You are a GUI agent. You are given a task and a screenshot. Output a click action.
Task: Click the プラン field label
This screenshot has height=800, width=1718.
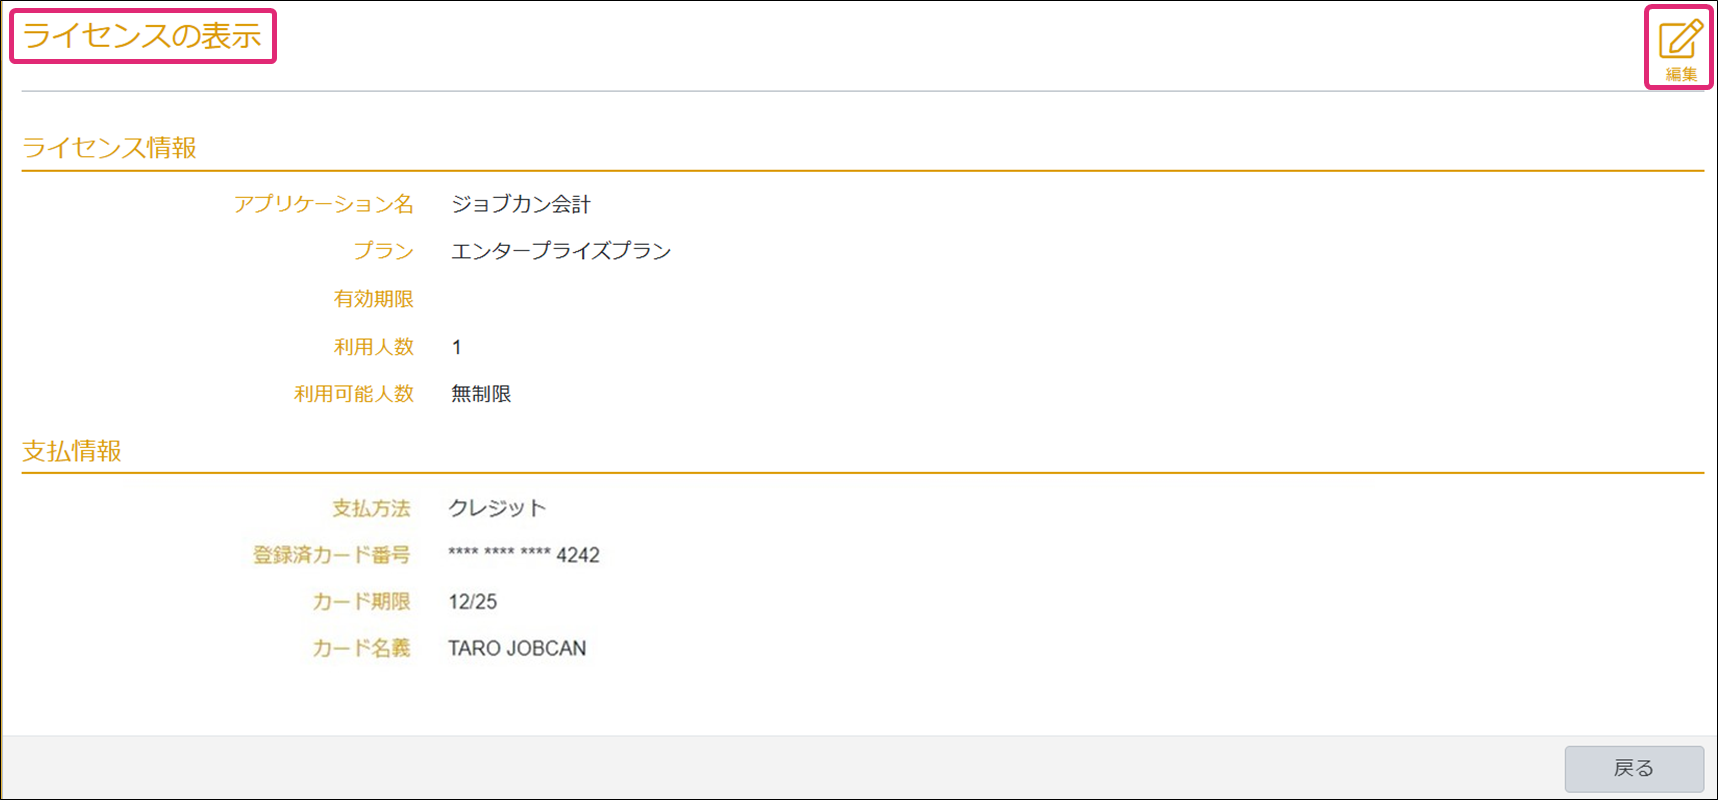pos(383,251)
